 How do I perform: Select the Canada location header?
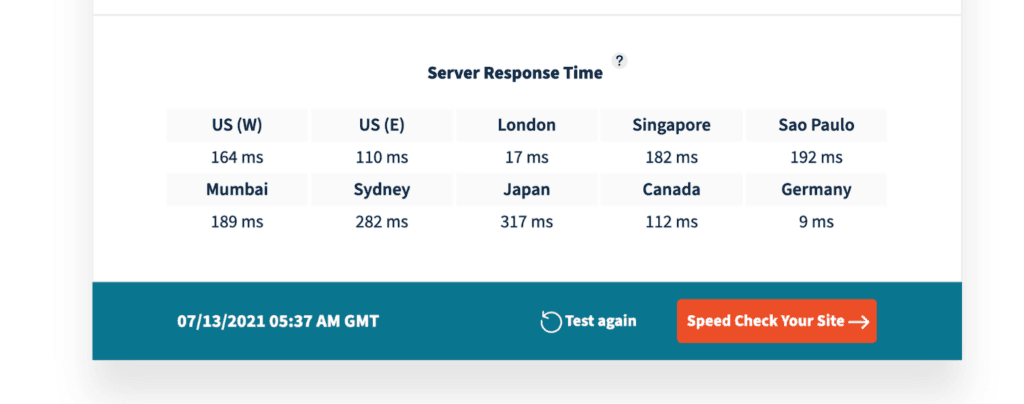click(x=671, y=189)
